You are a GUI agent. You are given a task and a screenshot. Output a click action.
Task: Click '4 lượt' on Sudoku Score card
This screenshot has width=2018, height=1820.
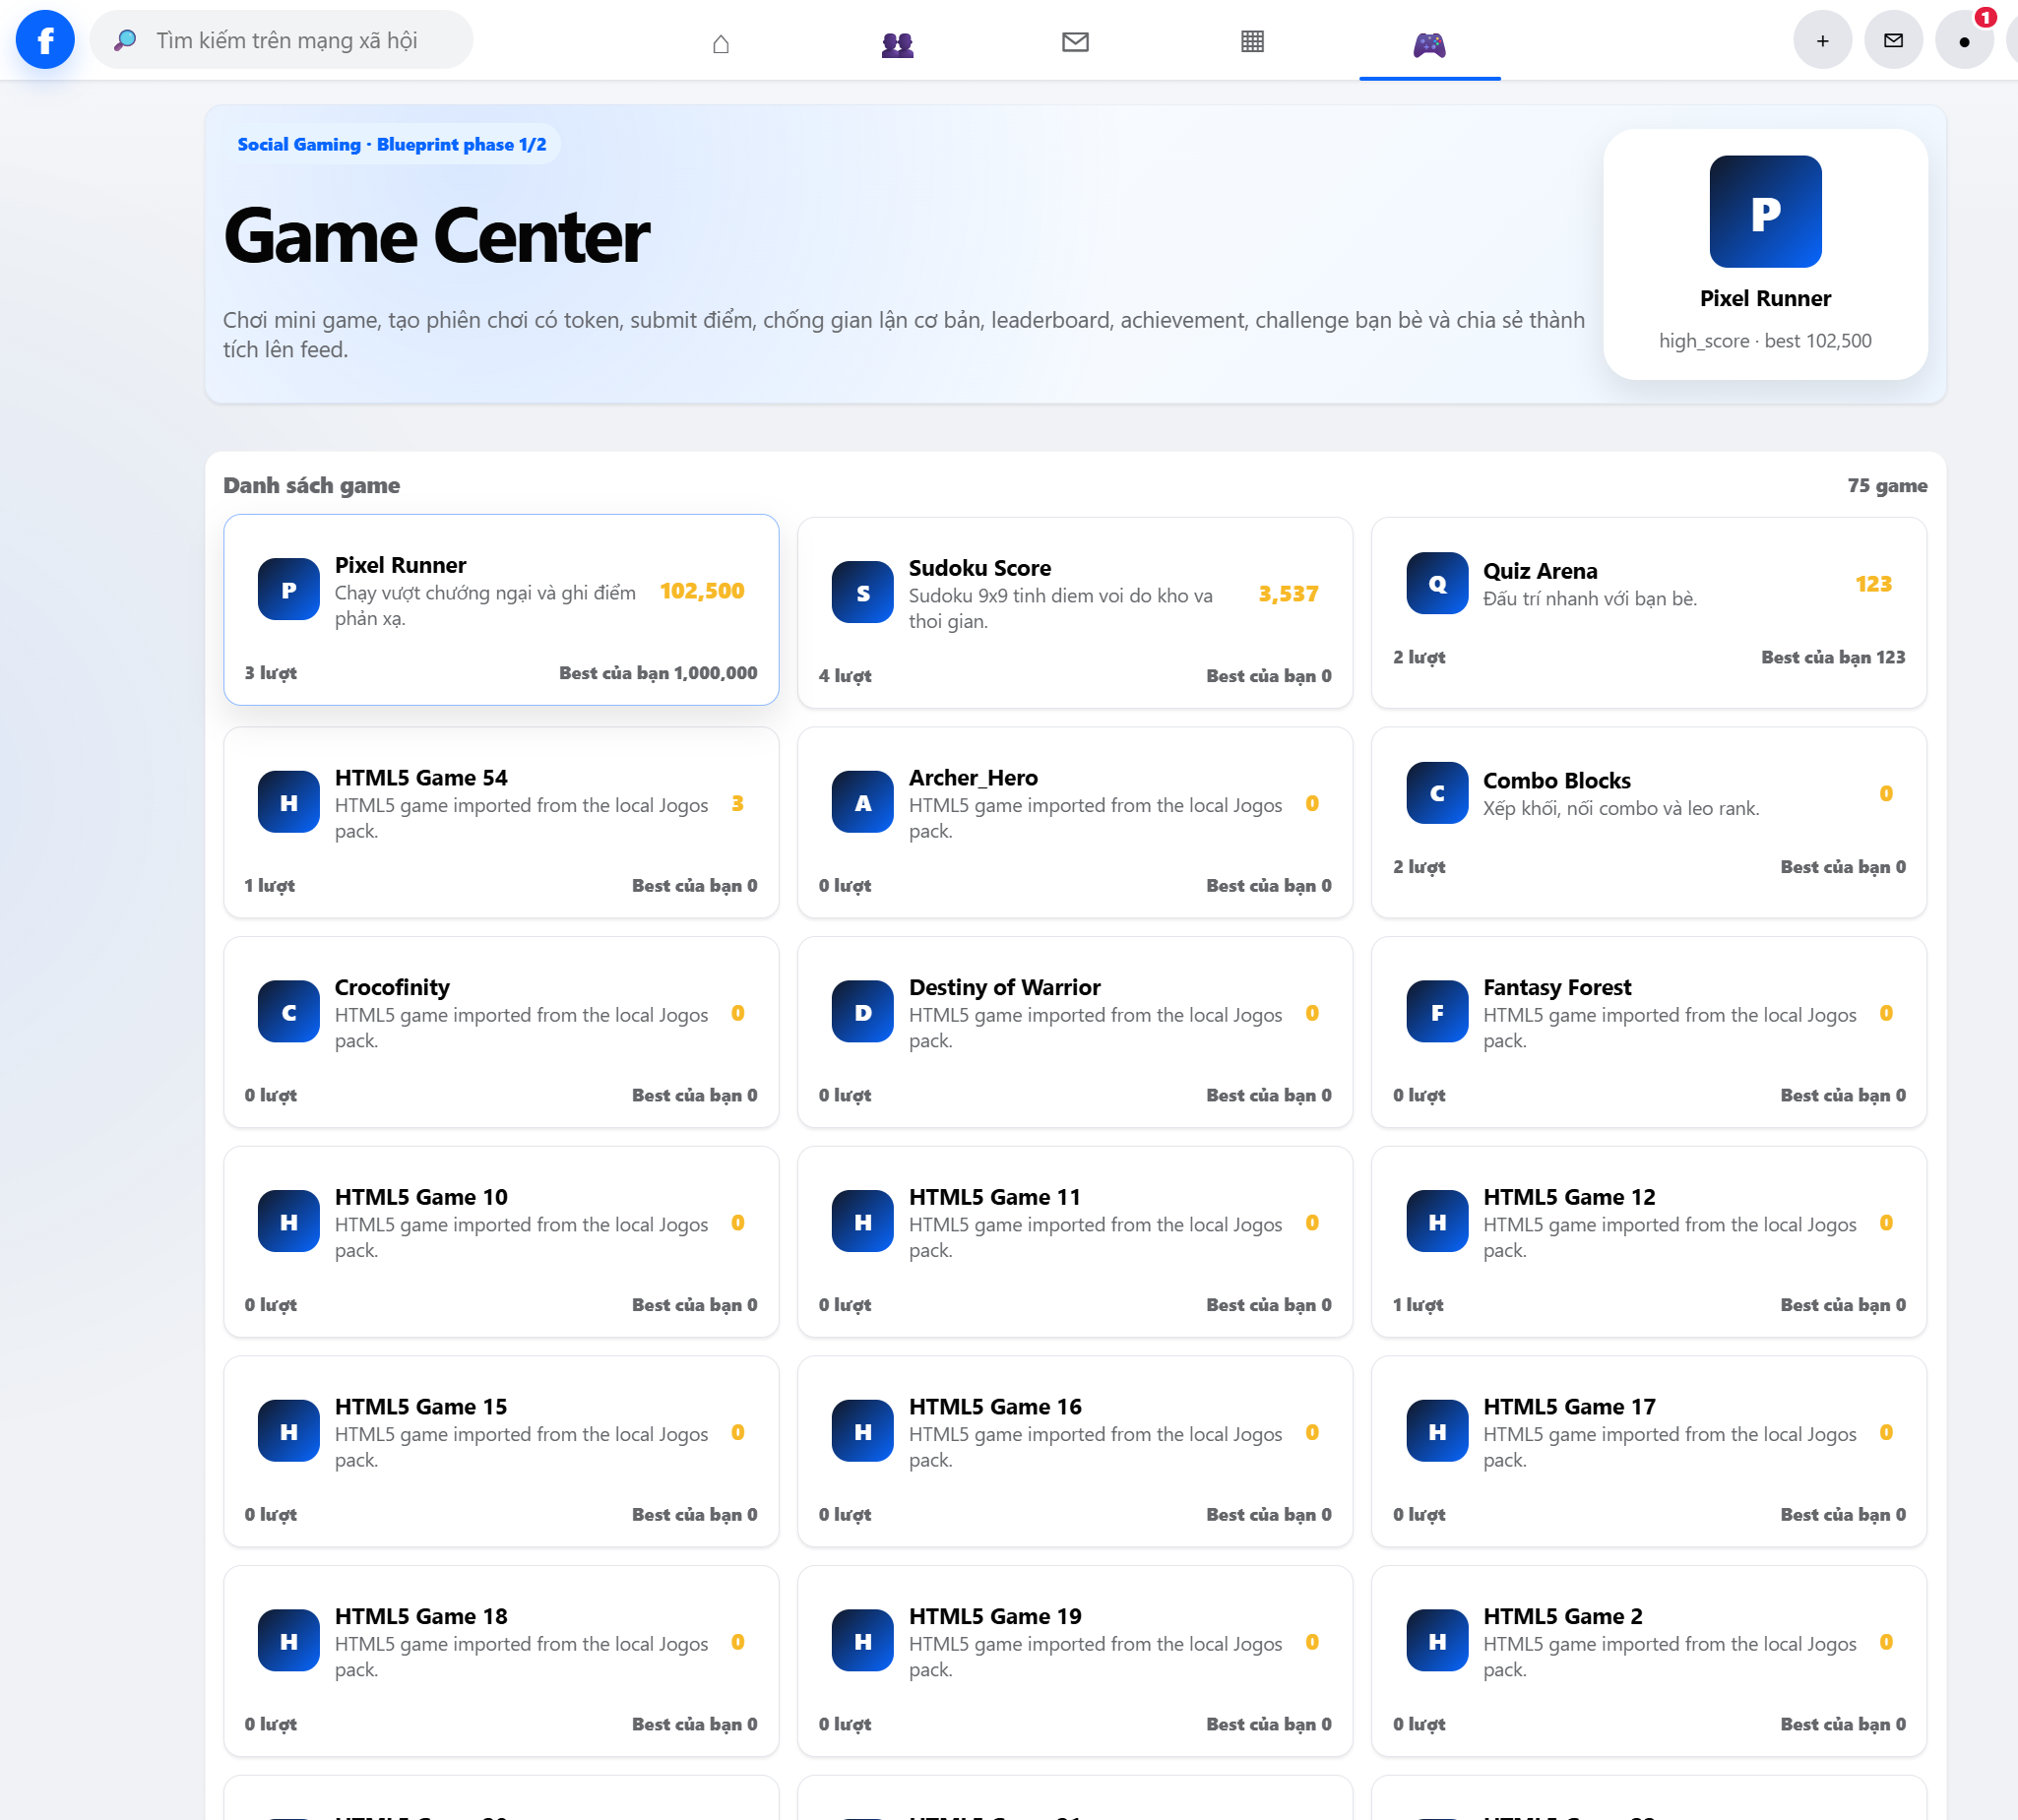pyautogui.click(x=844, y=676)
